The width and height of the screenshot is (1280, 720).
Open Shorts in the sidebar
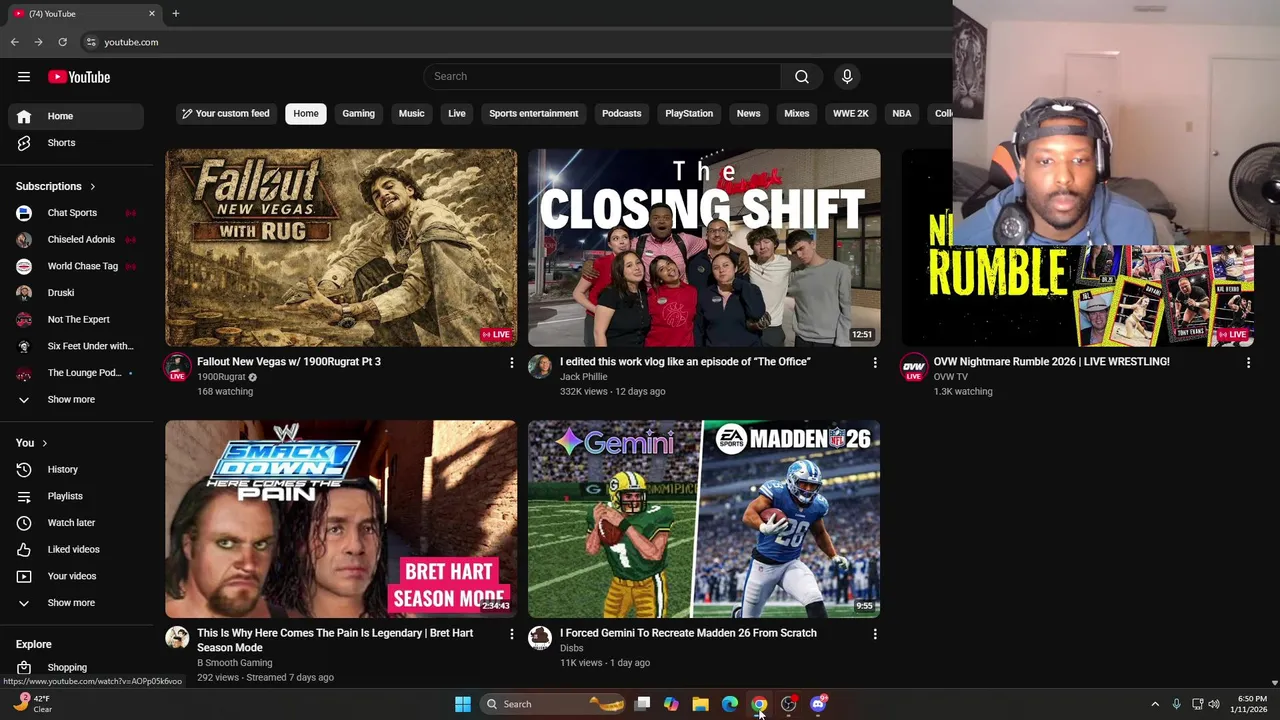(76, 143)
